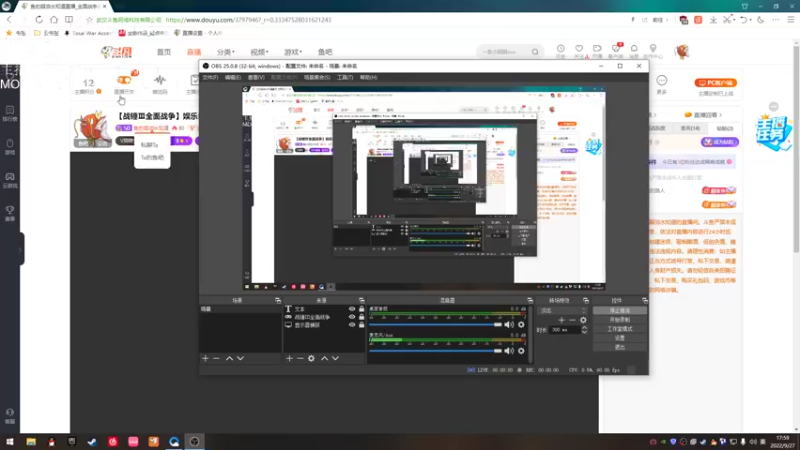The image size is (800, 450).
Task: Open the 历史 history icon on Douyu header
Action: pos(561,49)
